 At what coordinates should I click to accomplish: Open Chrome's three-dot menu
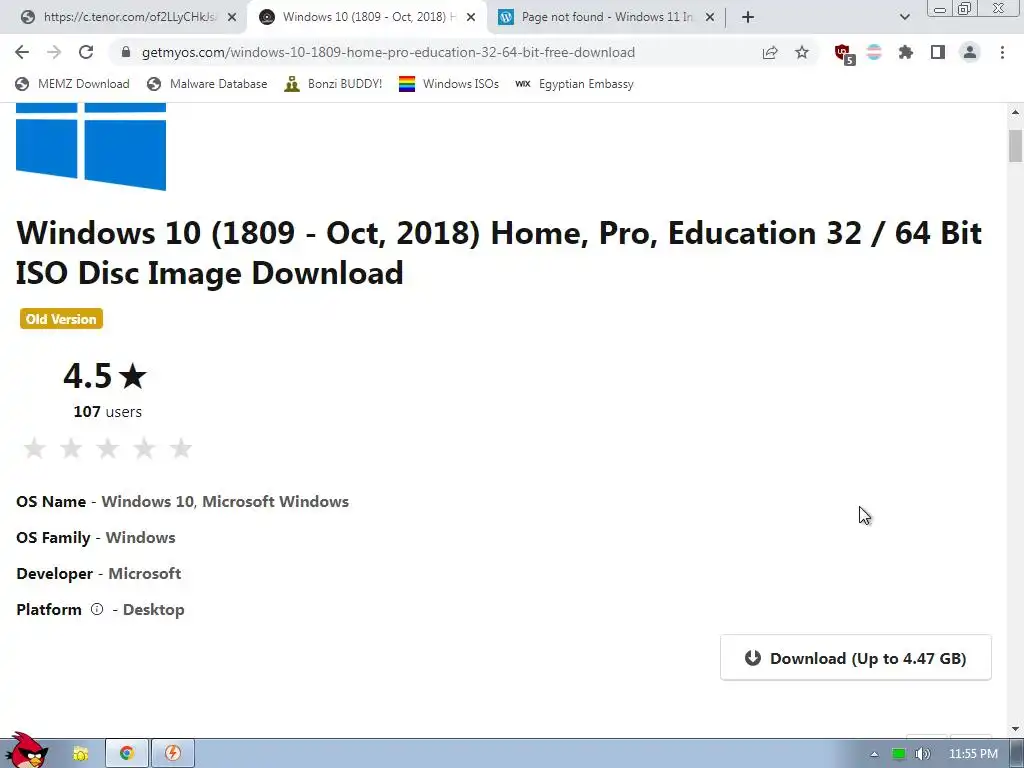[1002, 52]
